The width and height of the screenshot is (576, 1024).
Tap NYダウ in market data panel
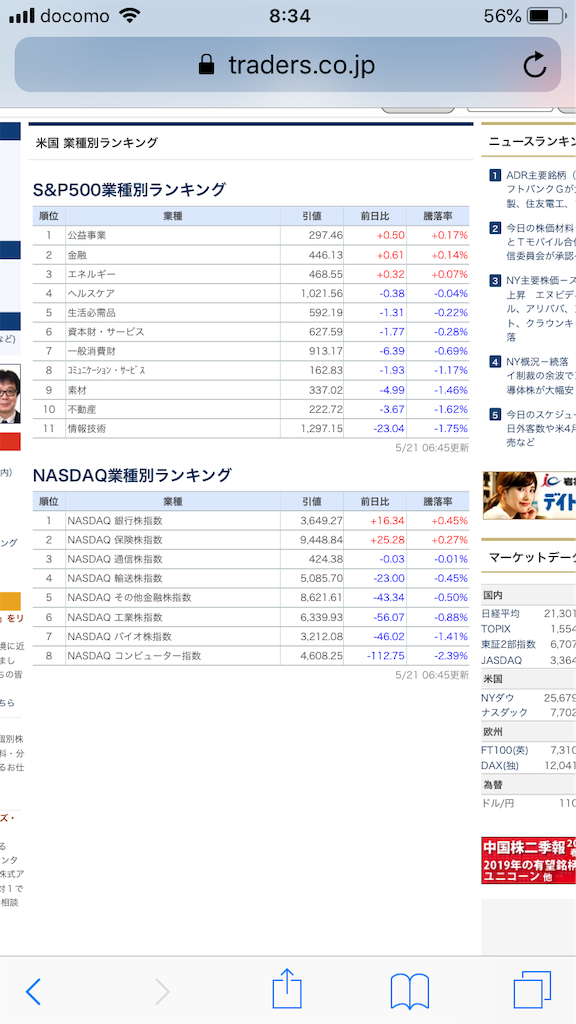pyautogui.click(x=498, y=697)
